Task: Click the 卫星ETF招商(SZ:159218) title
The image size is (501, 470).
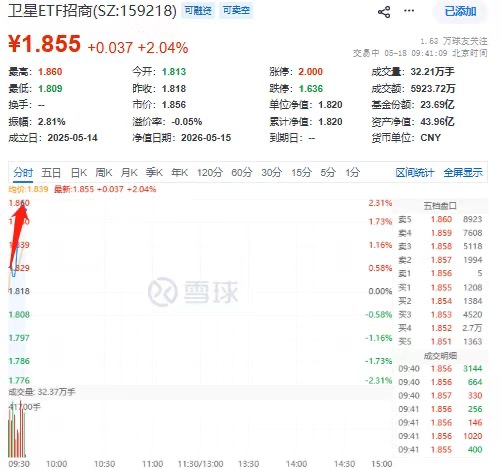Action: click(92, 11)
